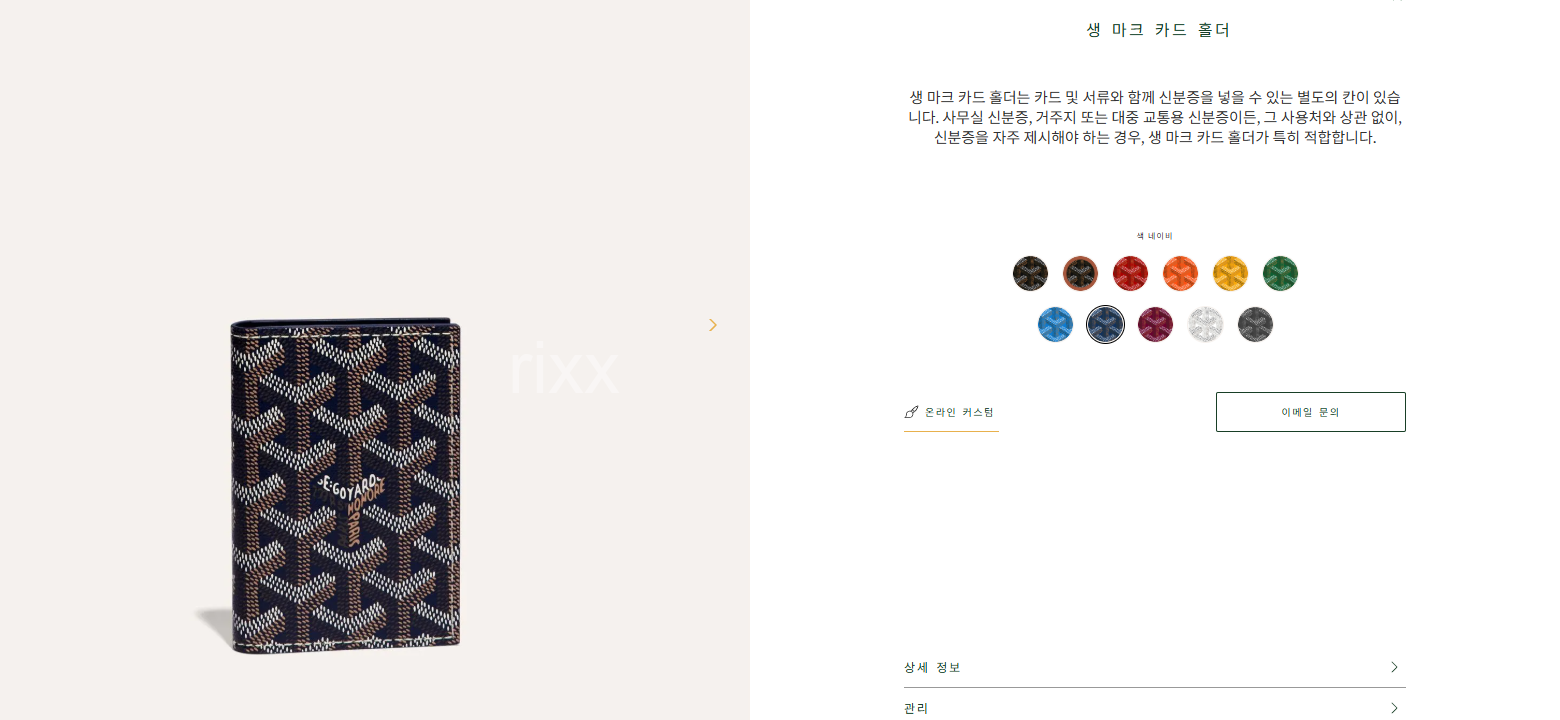Click the 상세 정보 chevron arrow

[1394, 667]
